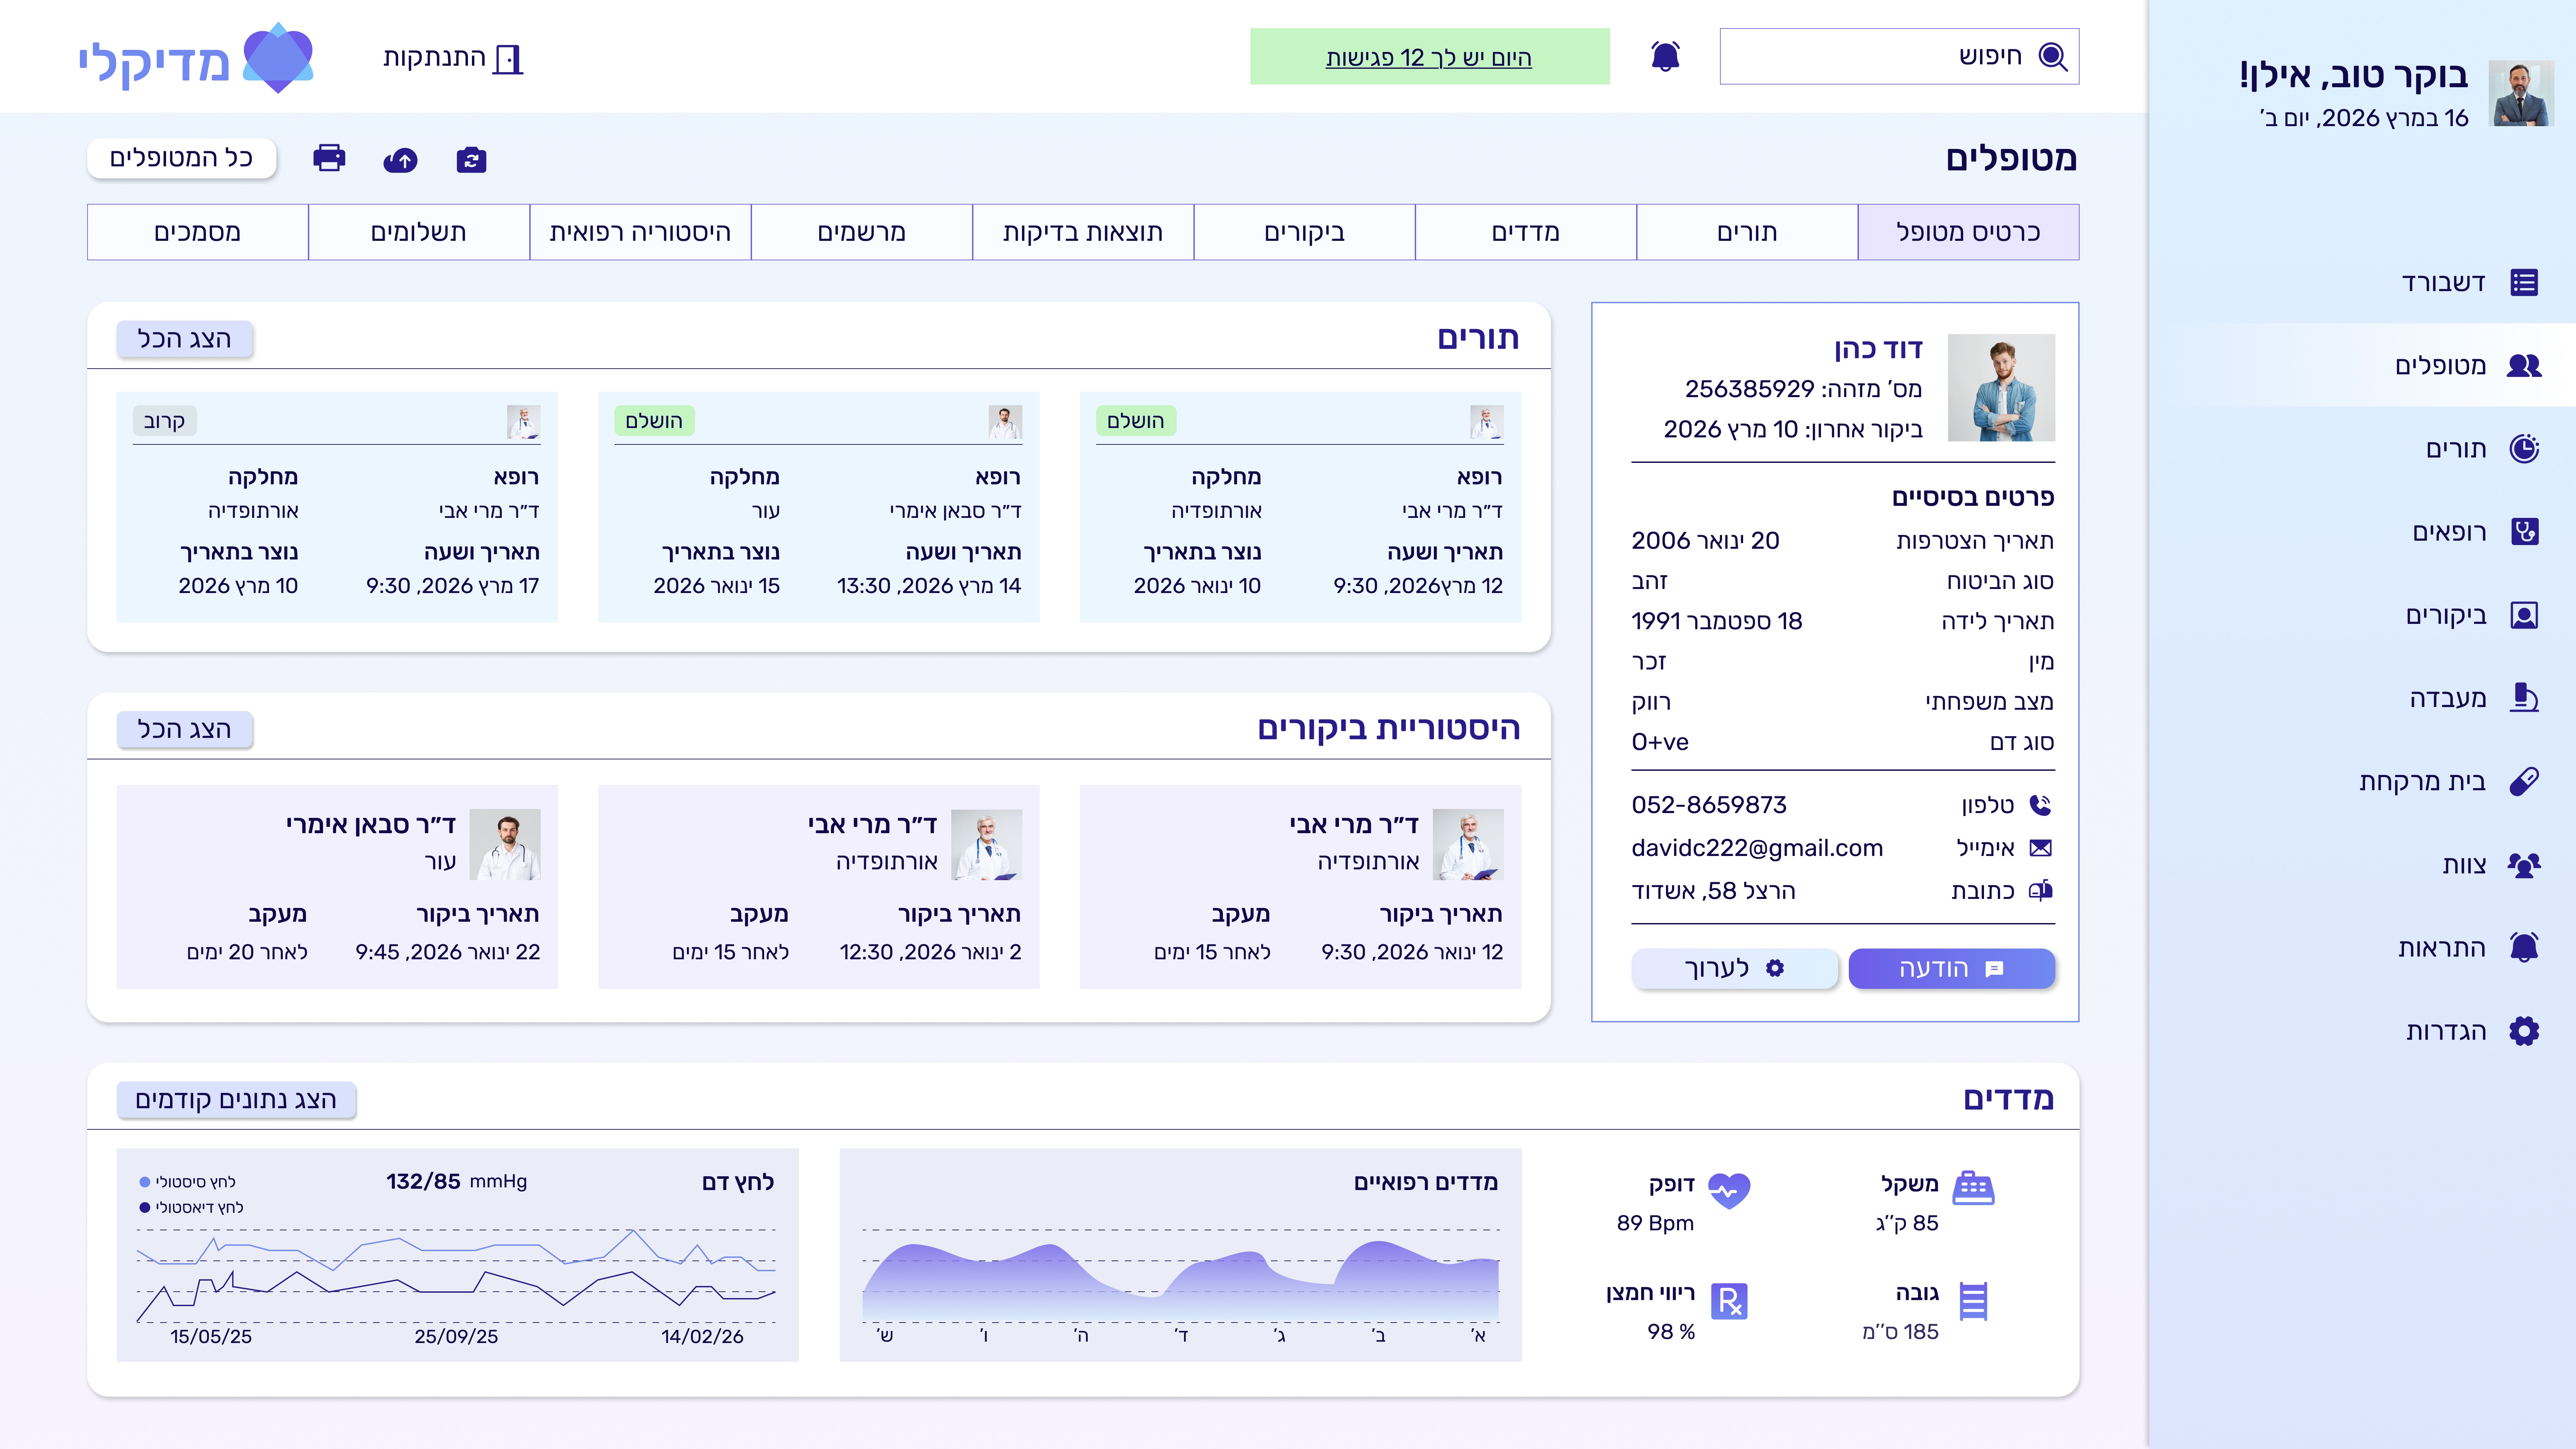The height and width of the screenshot is (1449, 2576).
Task: Click the email envelope icon in patient card
Action: point(2040,848)
